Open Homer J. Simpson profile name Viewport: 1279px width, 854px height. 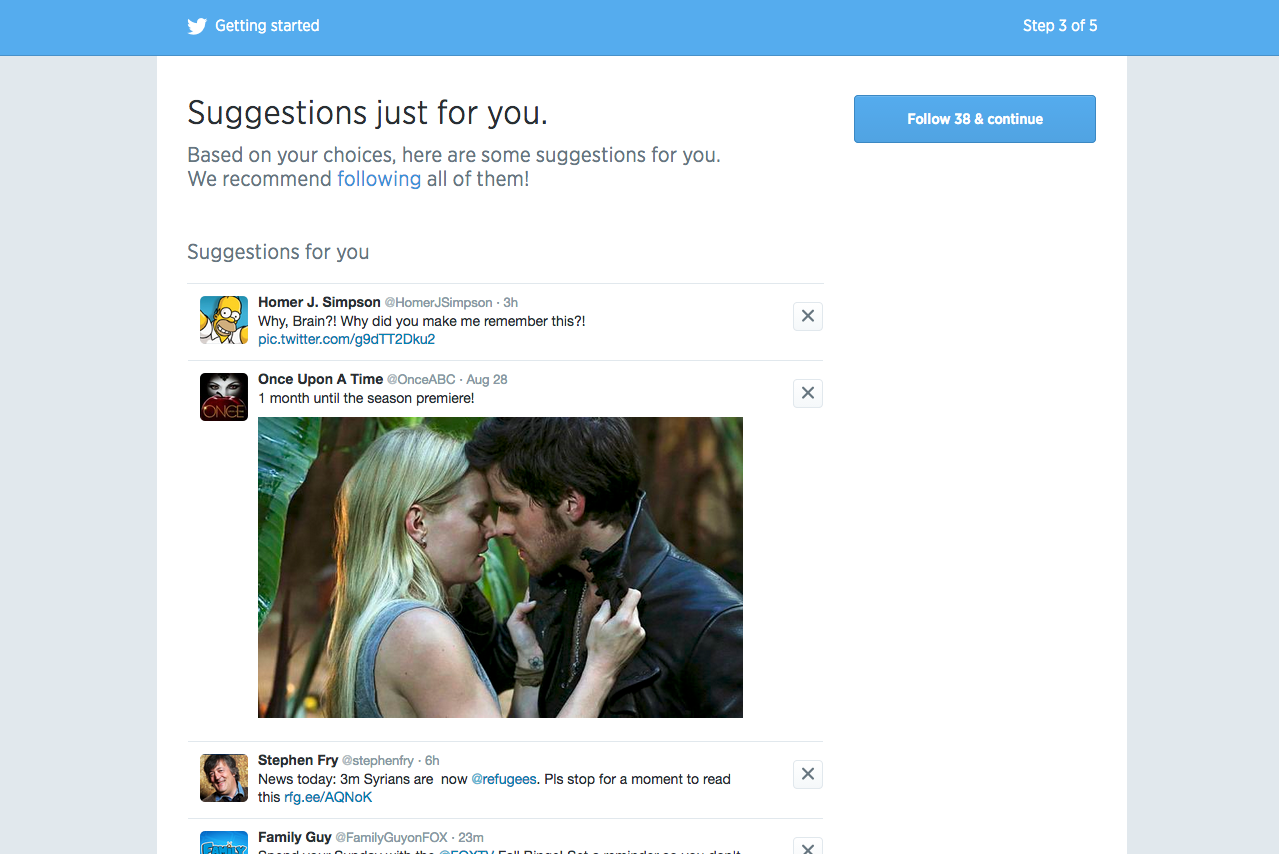tap(319, 302)
